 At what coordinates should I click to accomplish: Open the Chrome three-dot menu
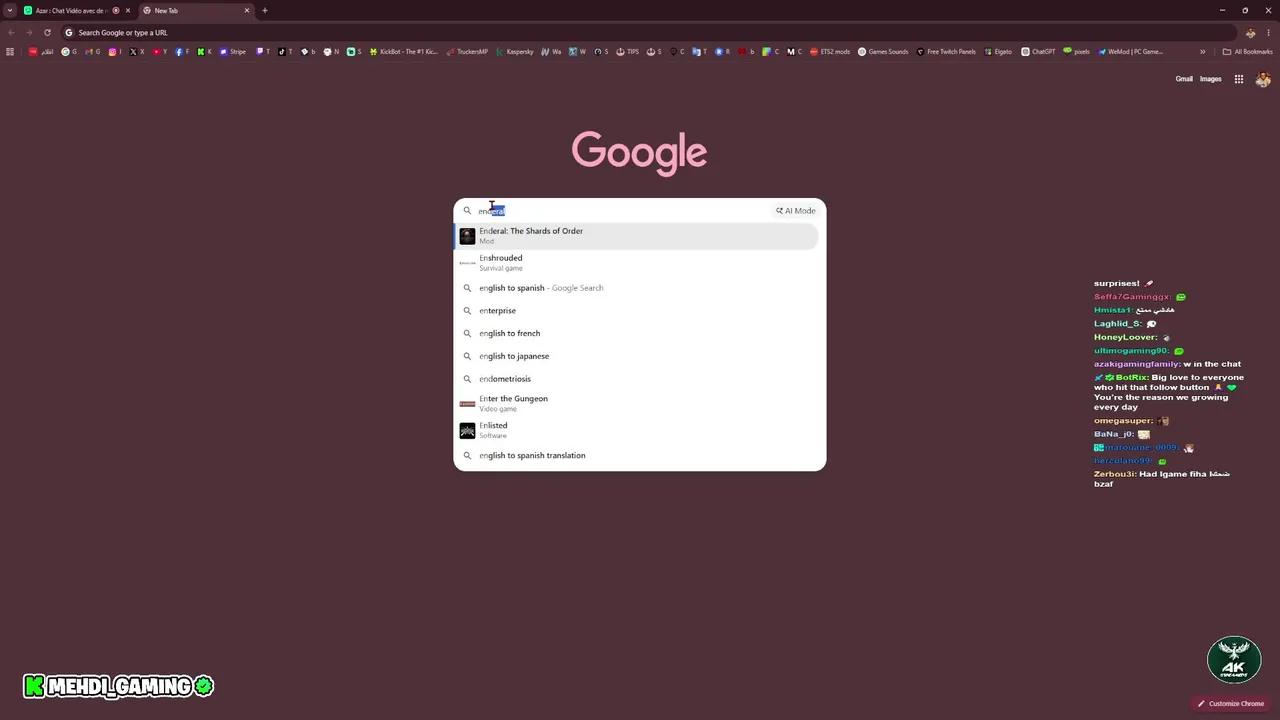[x=1268, y=32]
